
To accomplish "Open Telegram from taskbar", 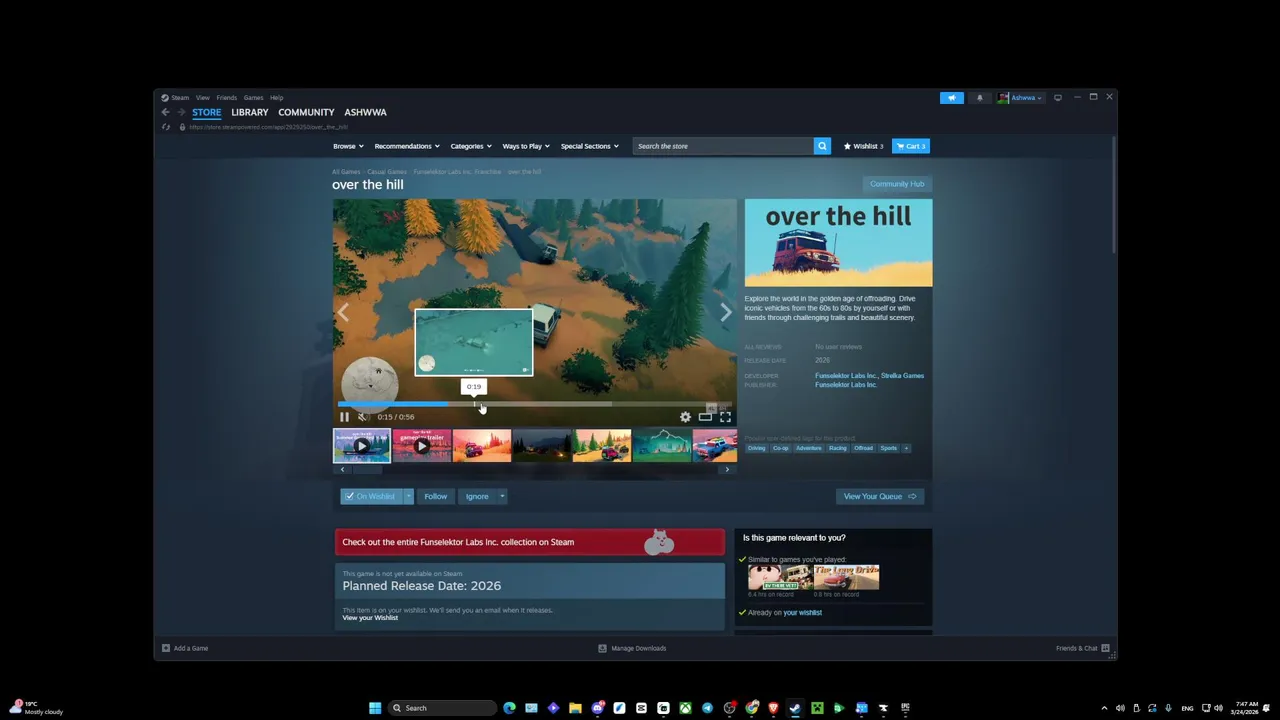I will 707,708.
